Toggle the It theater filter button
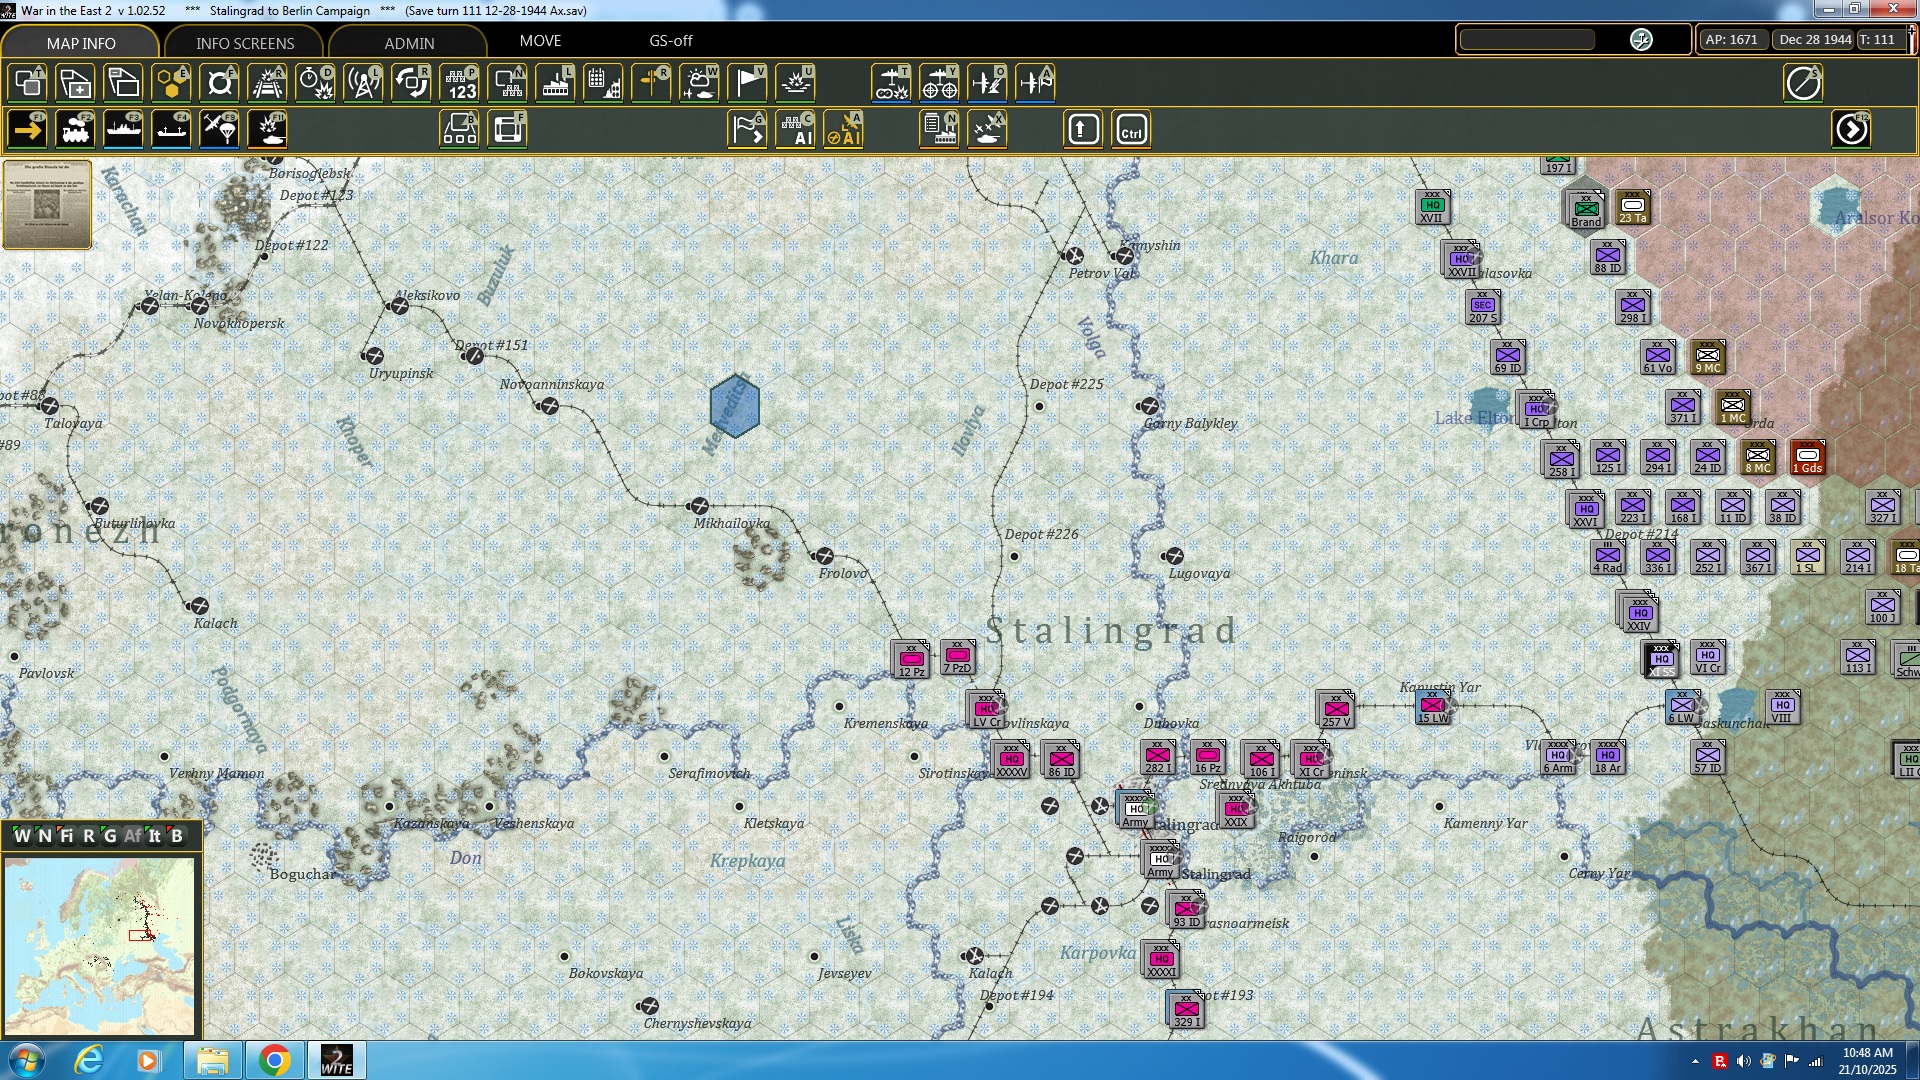 click(154, 836)
